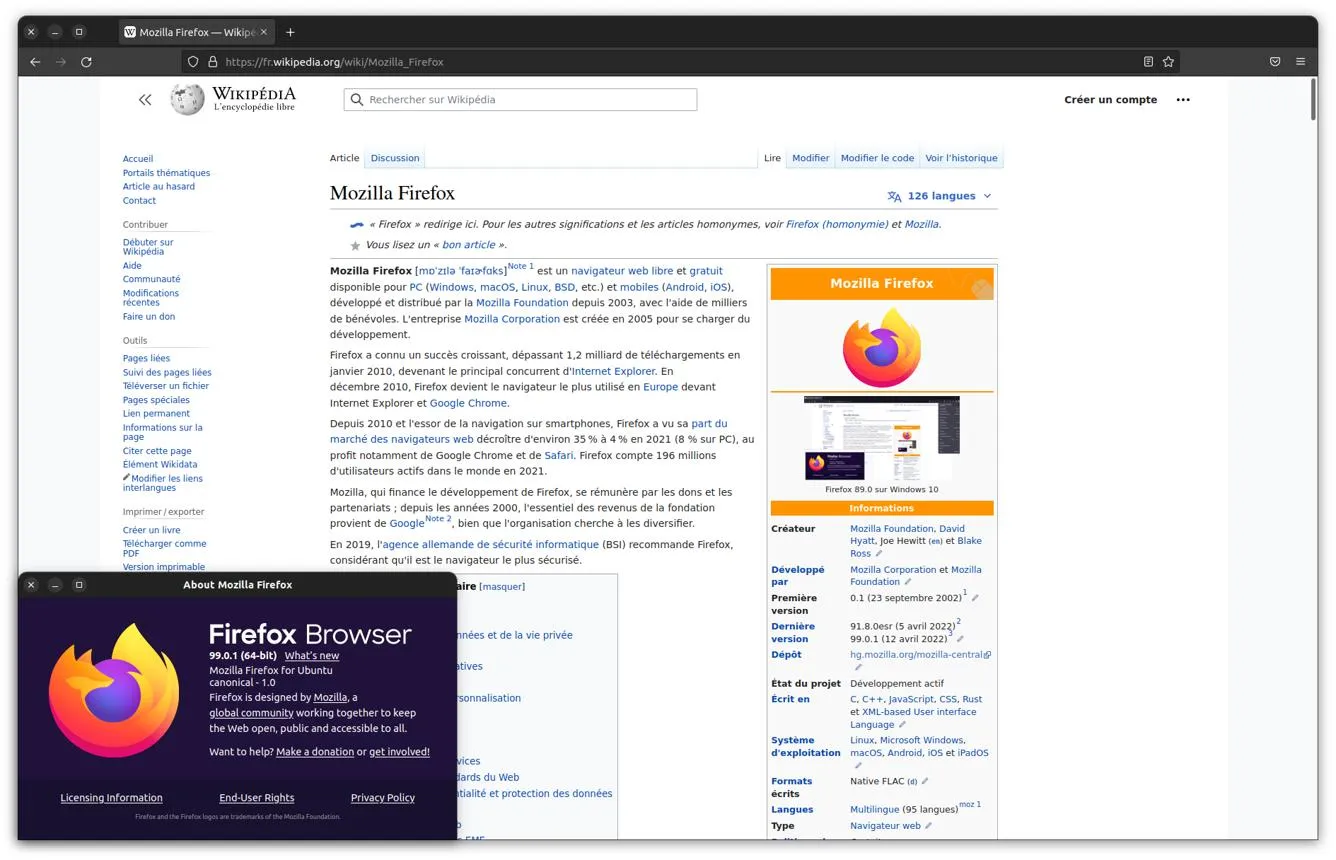The height and width of the screenshot is (860, 1336).
Task: Bookmark this page with the star icon
Action: (x=1168, y=62)
